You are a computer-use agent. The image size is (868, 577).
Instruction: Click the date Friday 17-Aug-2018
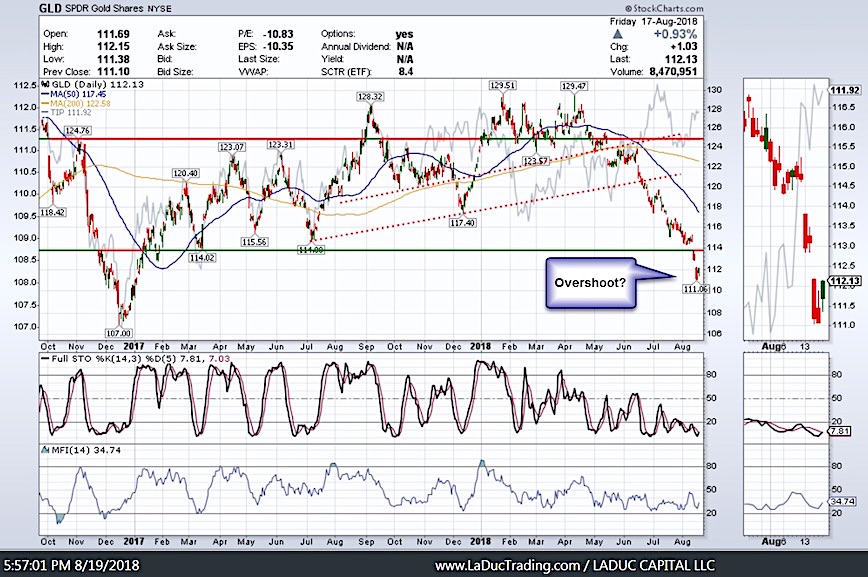click(x=653, y=22)
